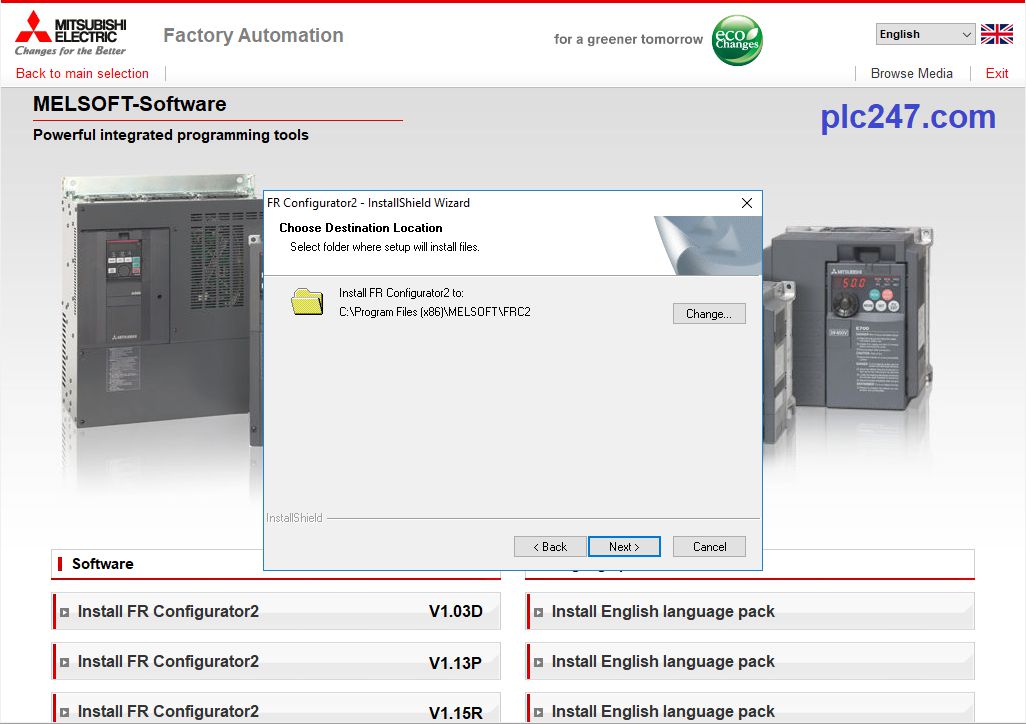The image size is (1026, 724).
Task: Click the arrow icon beside Install FR Configurator2 V1.03D
Action: 65,611
